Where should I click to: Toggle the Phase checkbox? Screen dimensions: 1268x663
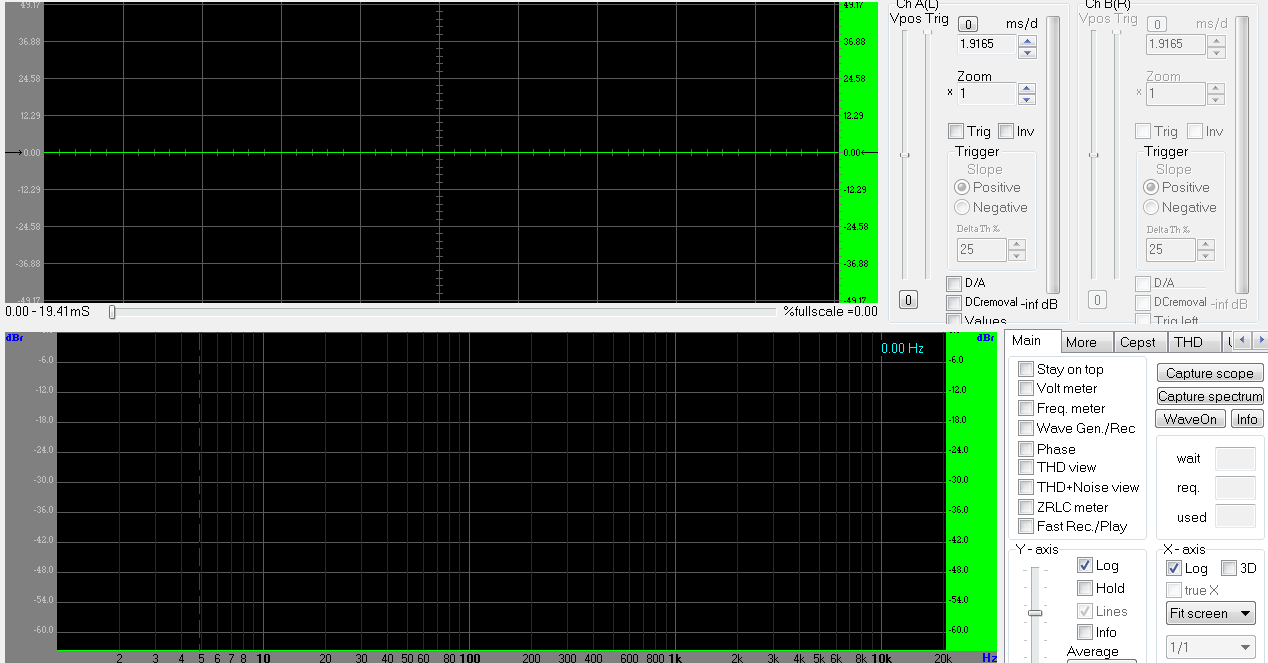tap(1026, 449)
